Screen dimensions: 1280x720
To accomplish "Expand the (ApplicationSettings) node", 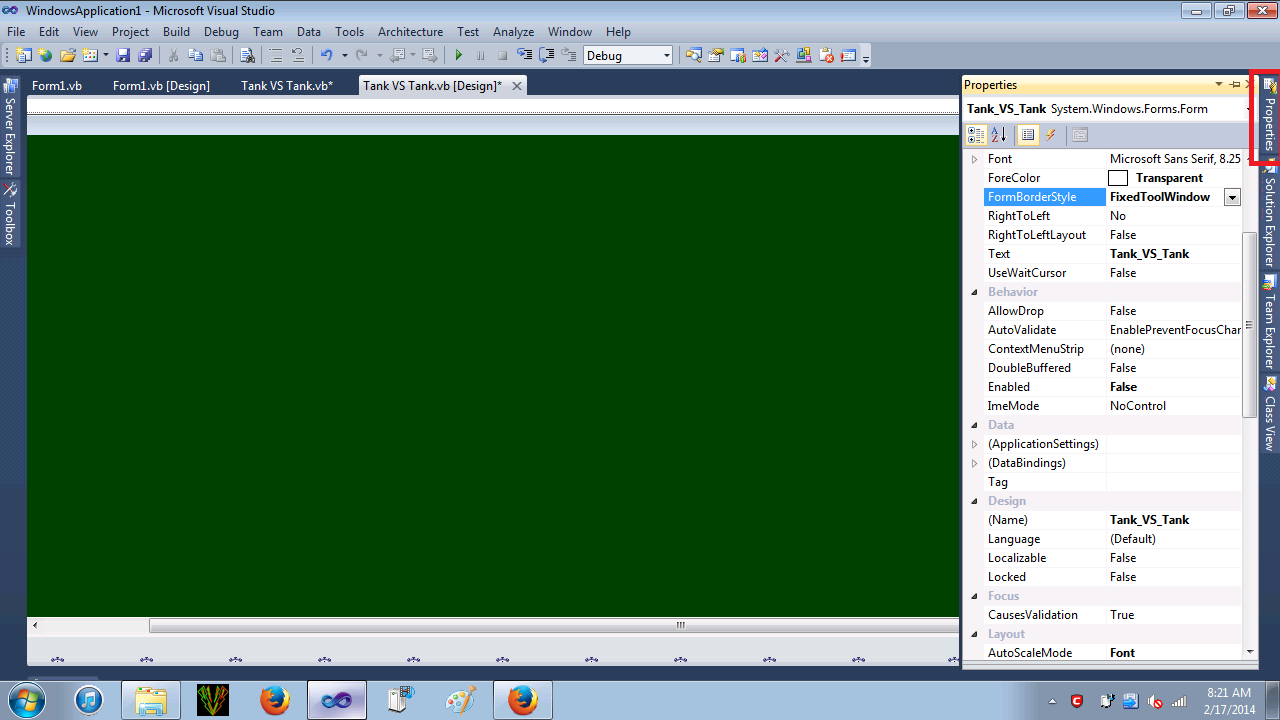I will click(975, 444).
